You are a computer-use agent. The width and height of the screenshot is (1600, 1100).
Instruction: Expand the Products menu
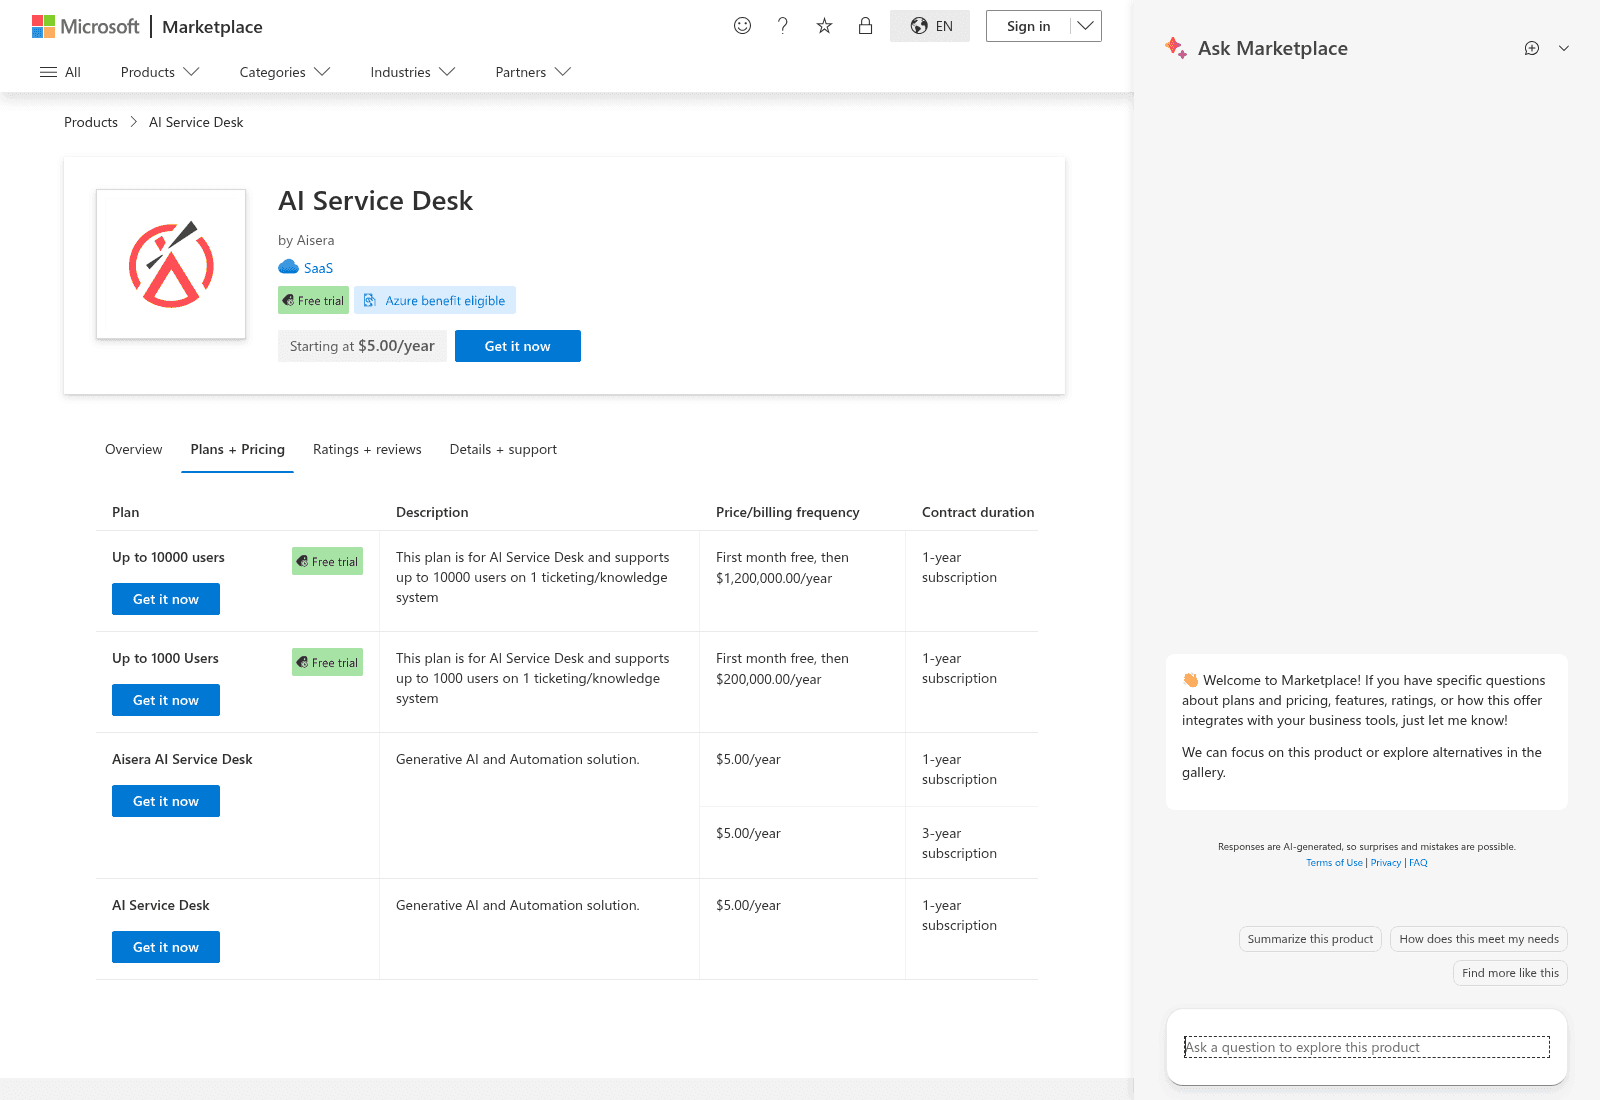click(160, 72)
